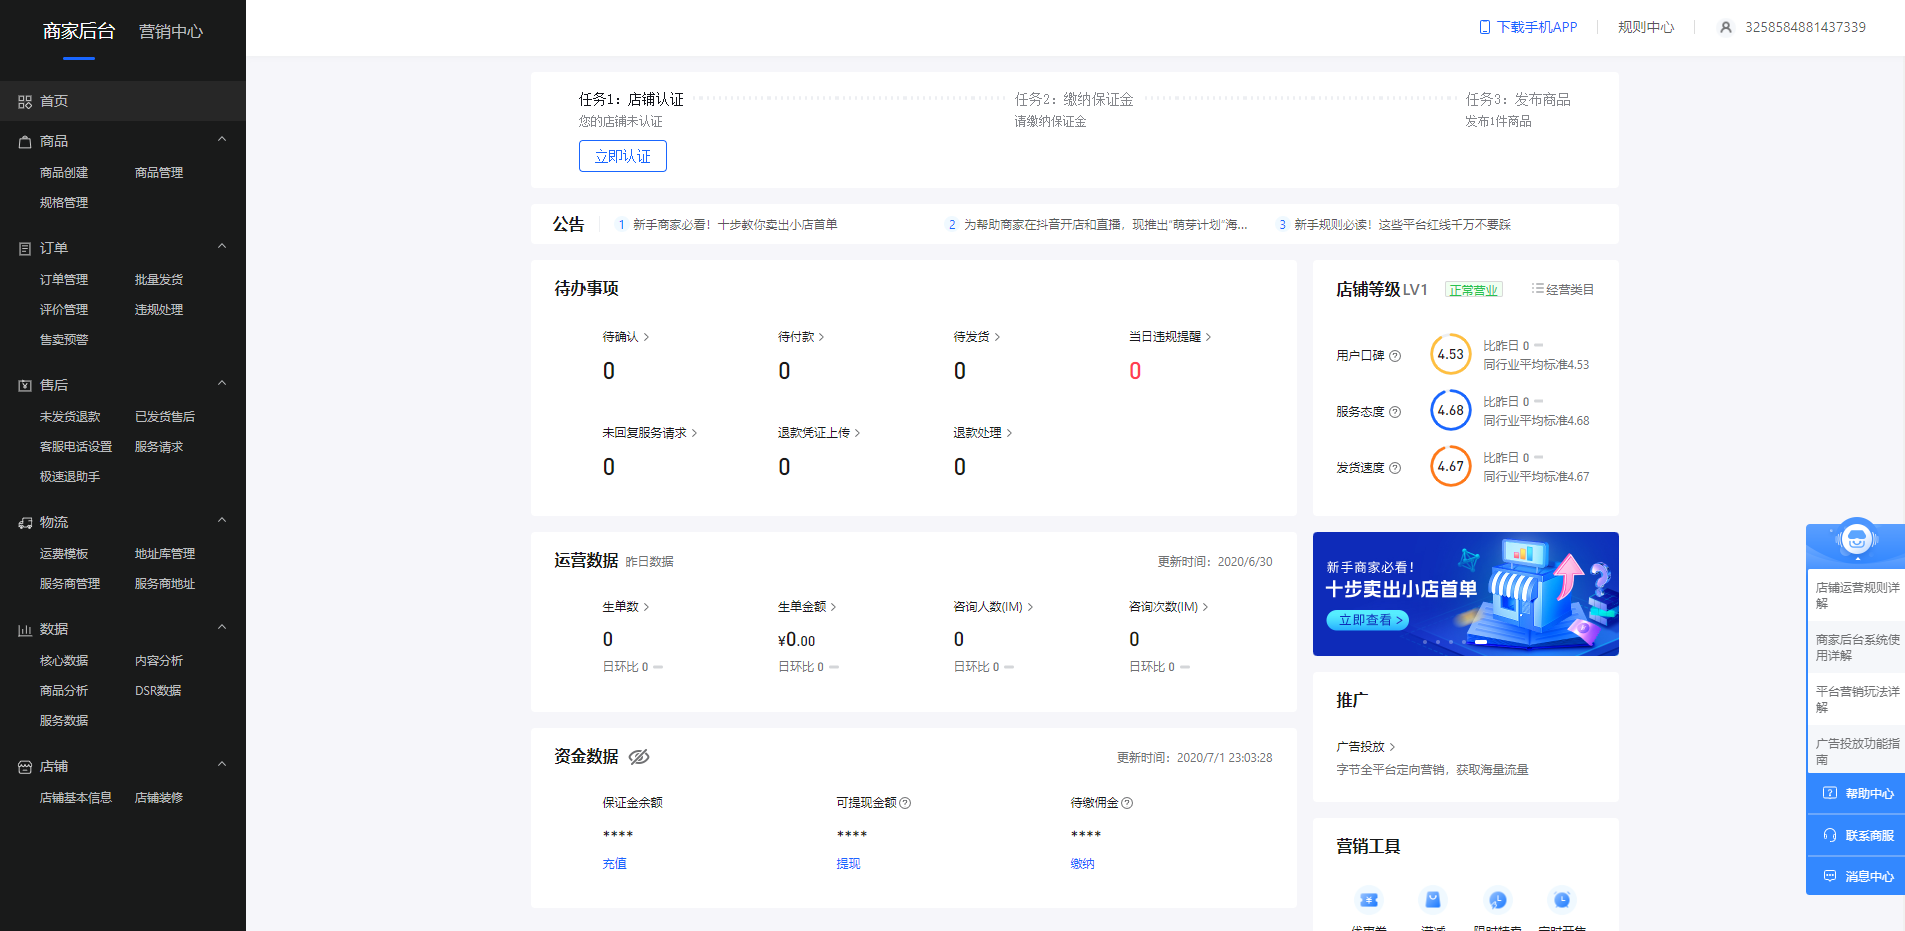The width and height of the screenshot is (1905, 931).
Task: Open 订单管理 in sidebar
Action: click(x=64, y=280)
